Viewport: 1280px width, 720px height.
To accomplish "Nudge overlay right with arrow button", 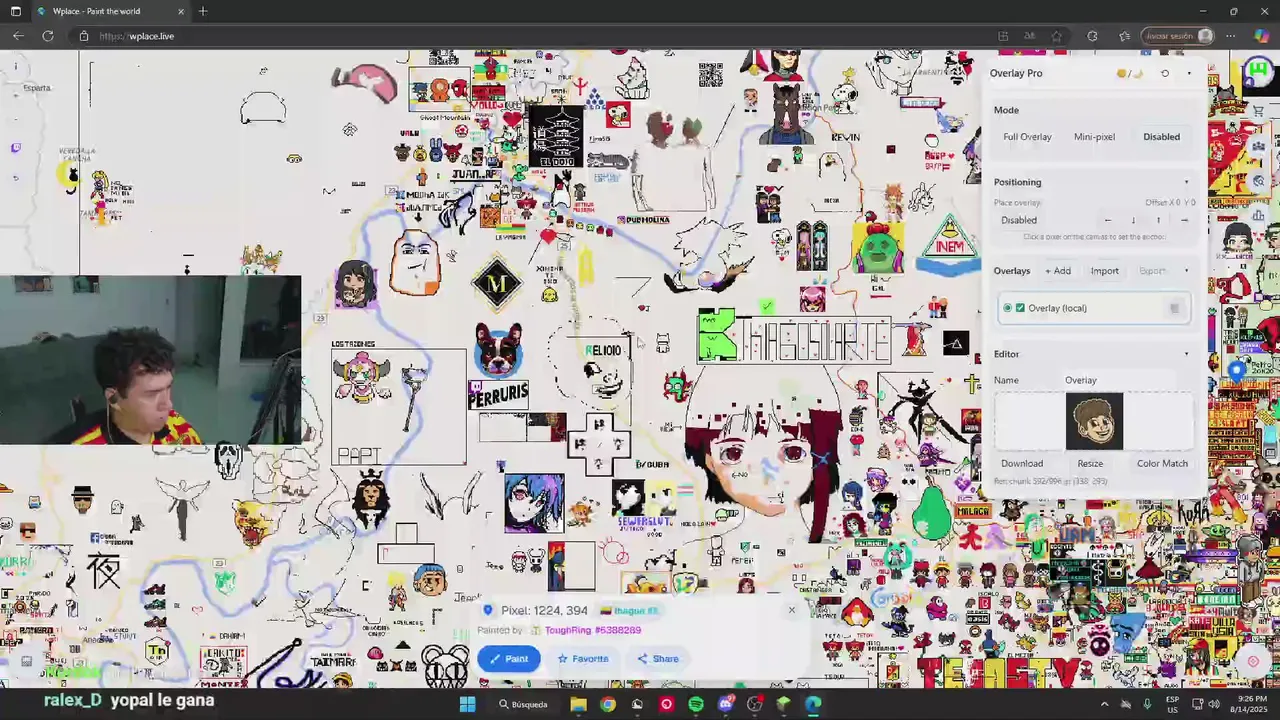I will click(1184, 220).
